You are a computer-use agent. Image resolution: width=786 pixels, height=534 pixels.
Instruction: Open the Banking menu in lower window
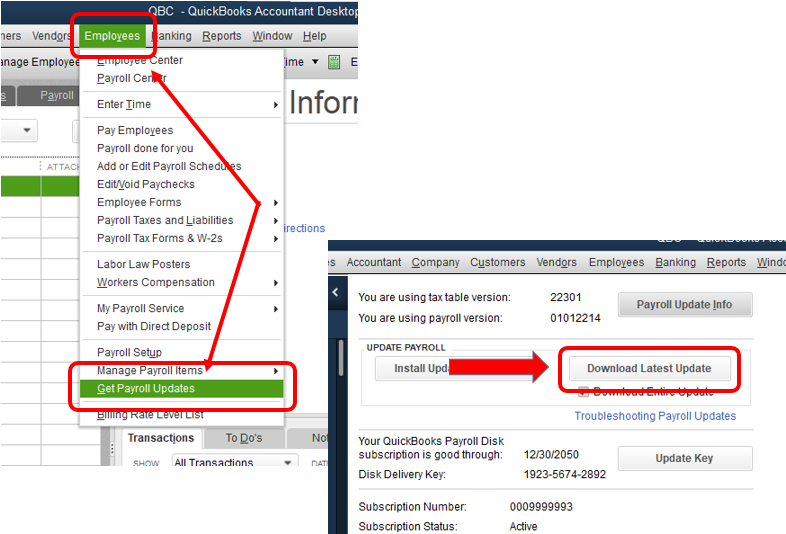point(675,262)
